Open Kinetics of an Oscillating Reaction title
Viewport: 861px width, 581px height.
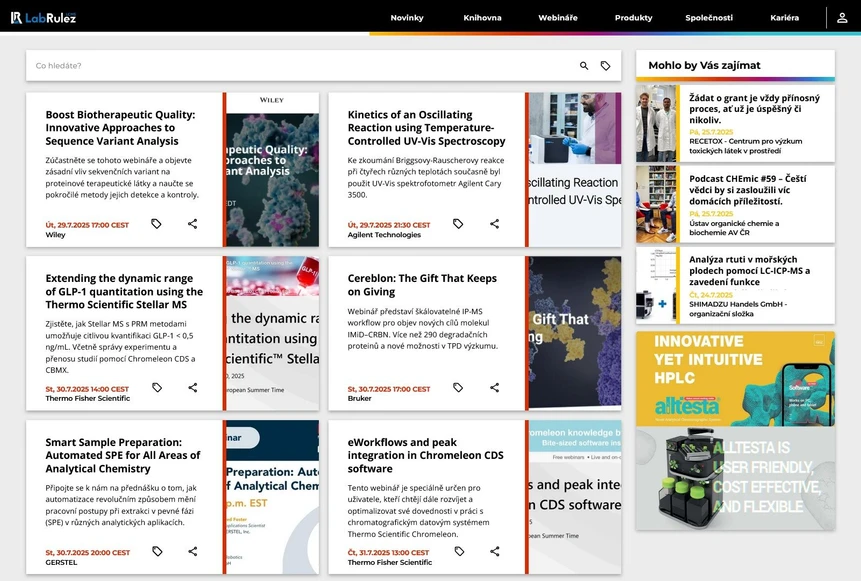426,128
